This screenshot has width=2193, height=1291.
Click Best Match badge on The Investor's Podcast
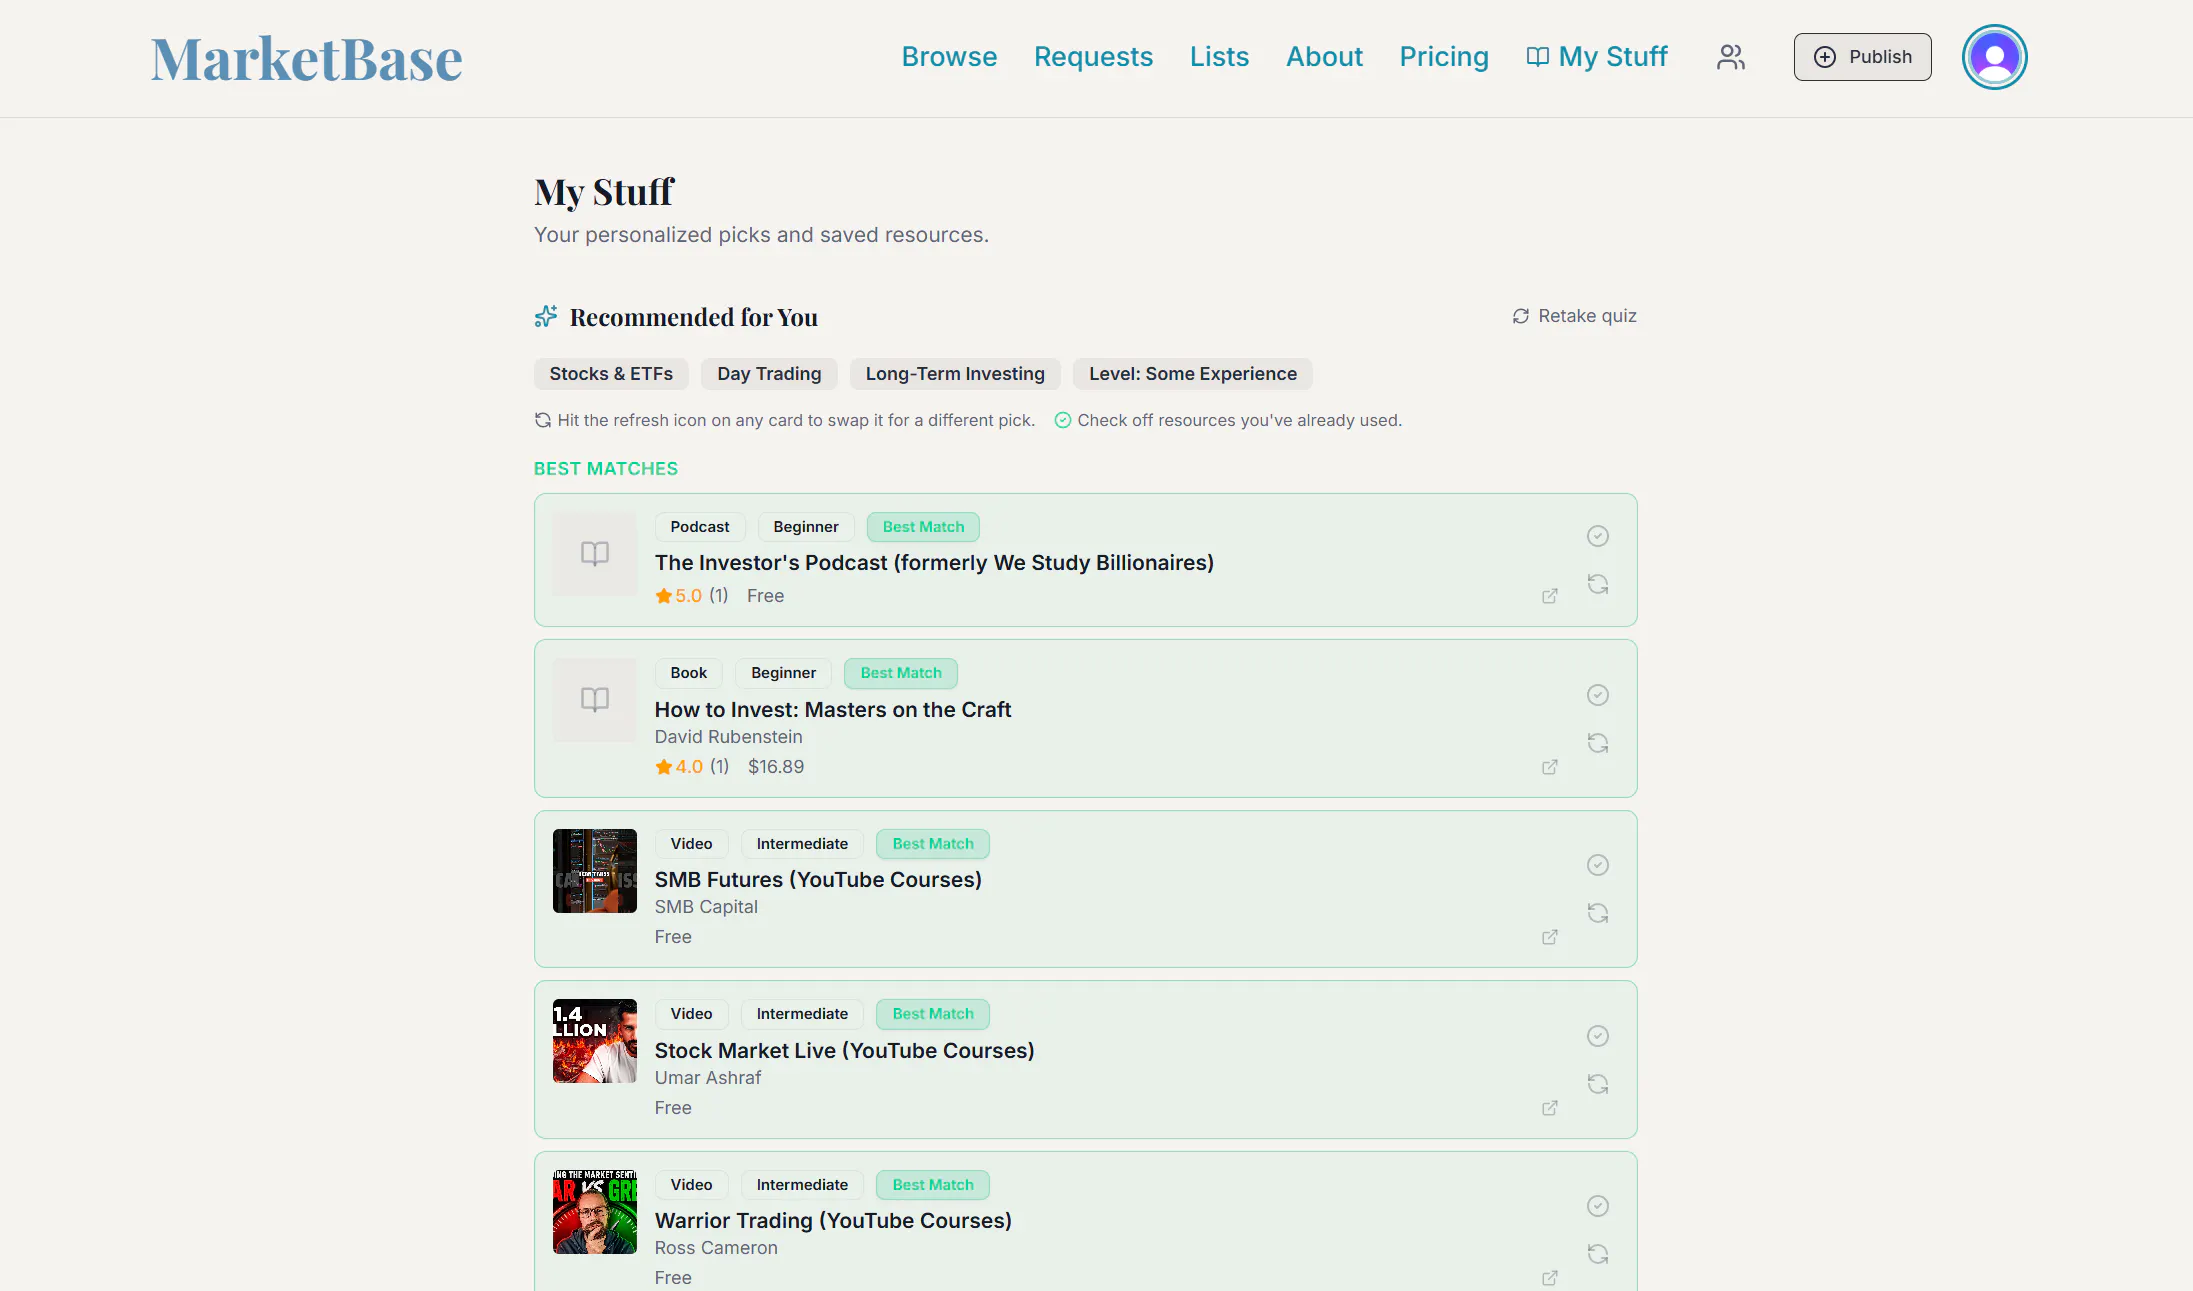pos(923,527)
